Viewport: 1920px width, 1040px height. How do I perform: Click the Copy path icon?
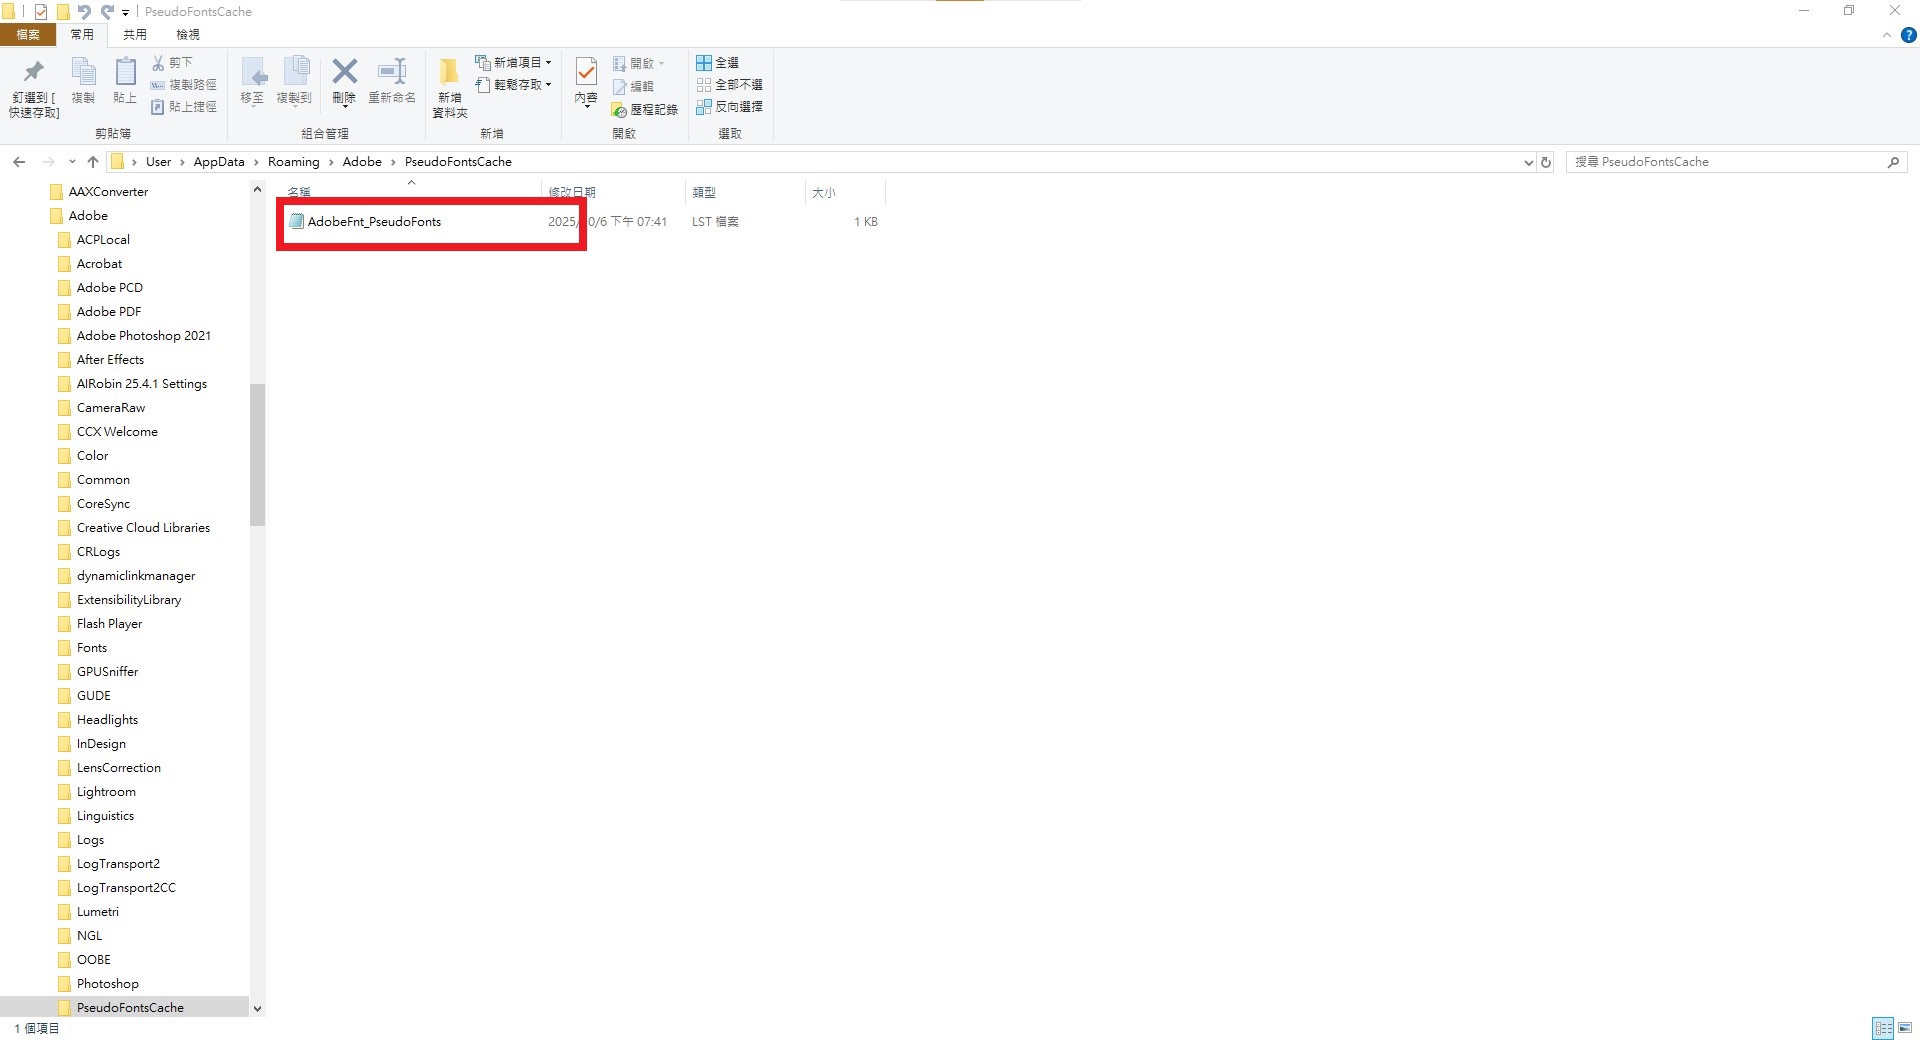click(x=158, y=85)
